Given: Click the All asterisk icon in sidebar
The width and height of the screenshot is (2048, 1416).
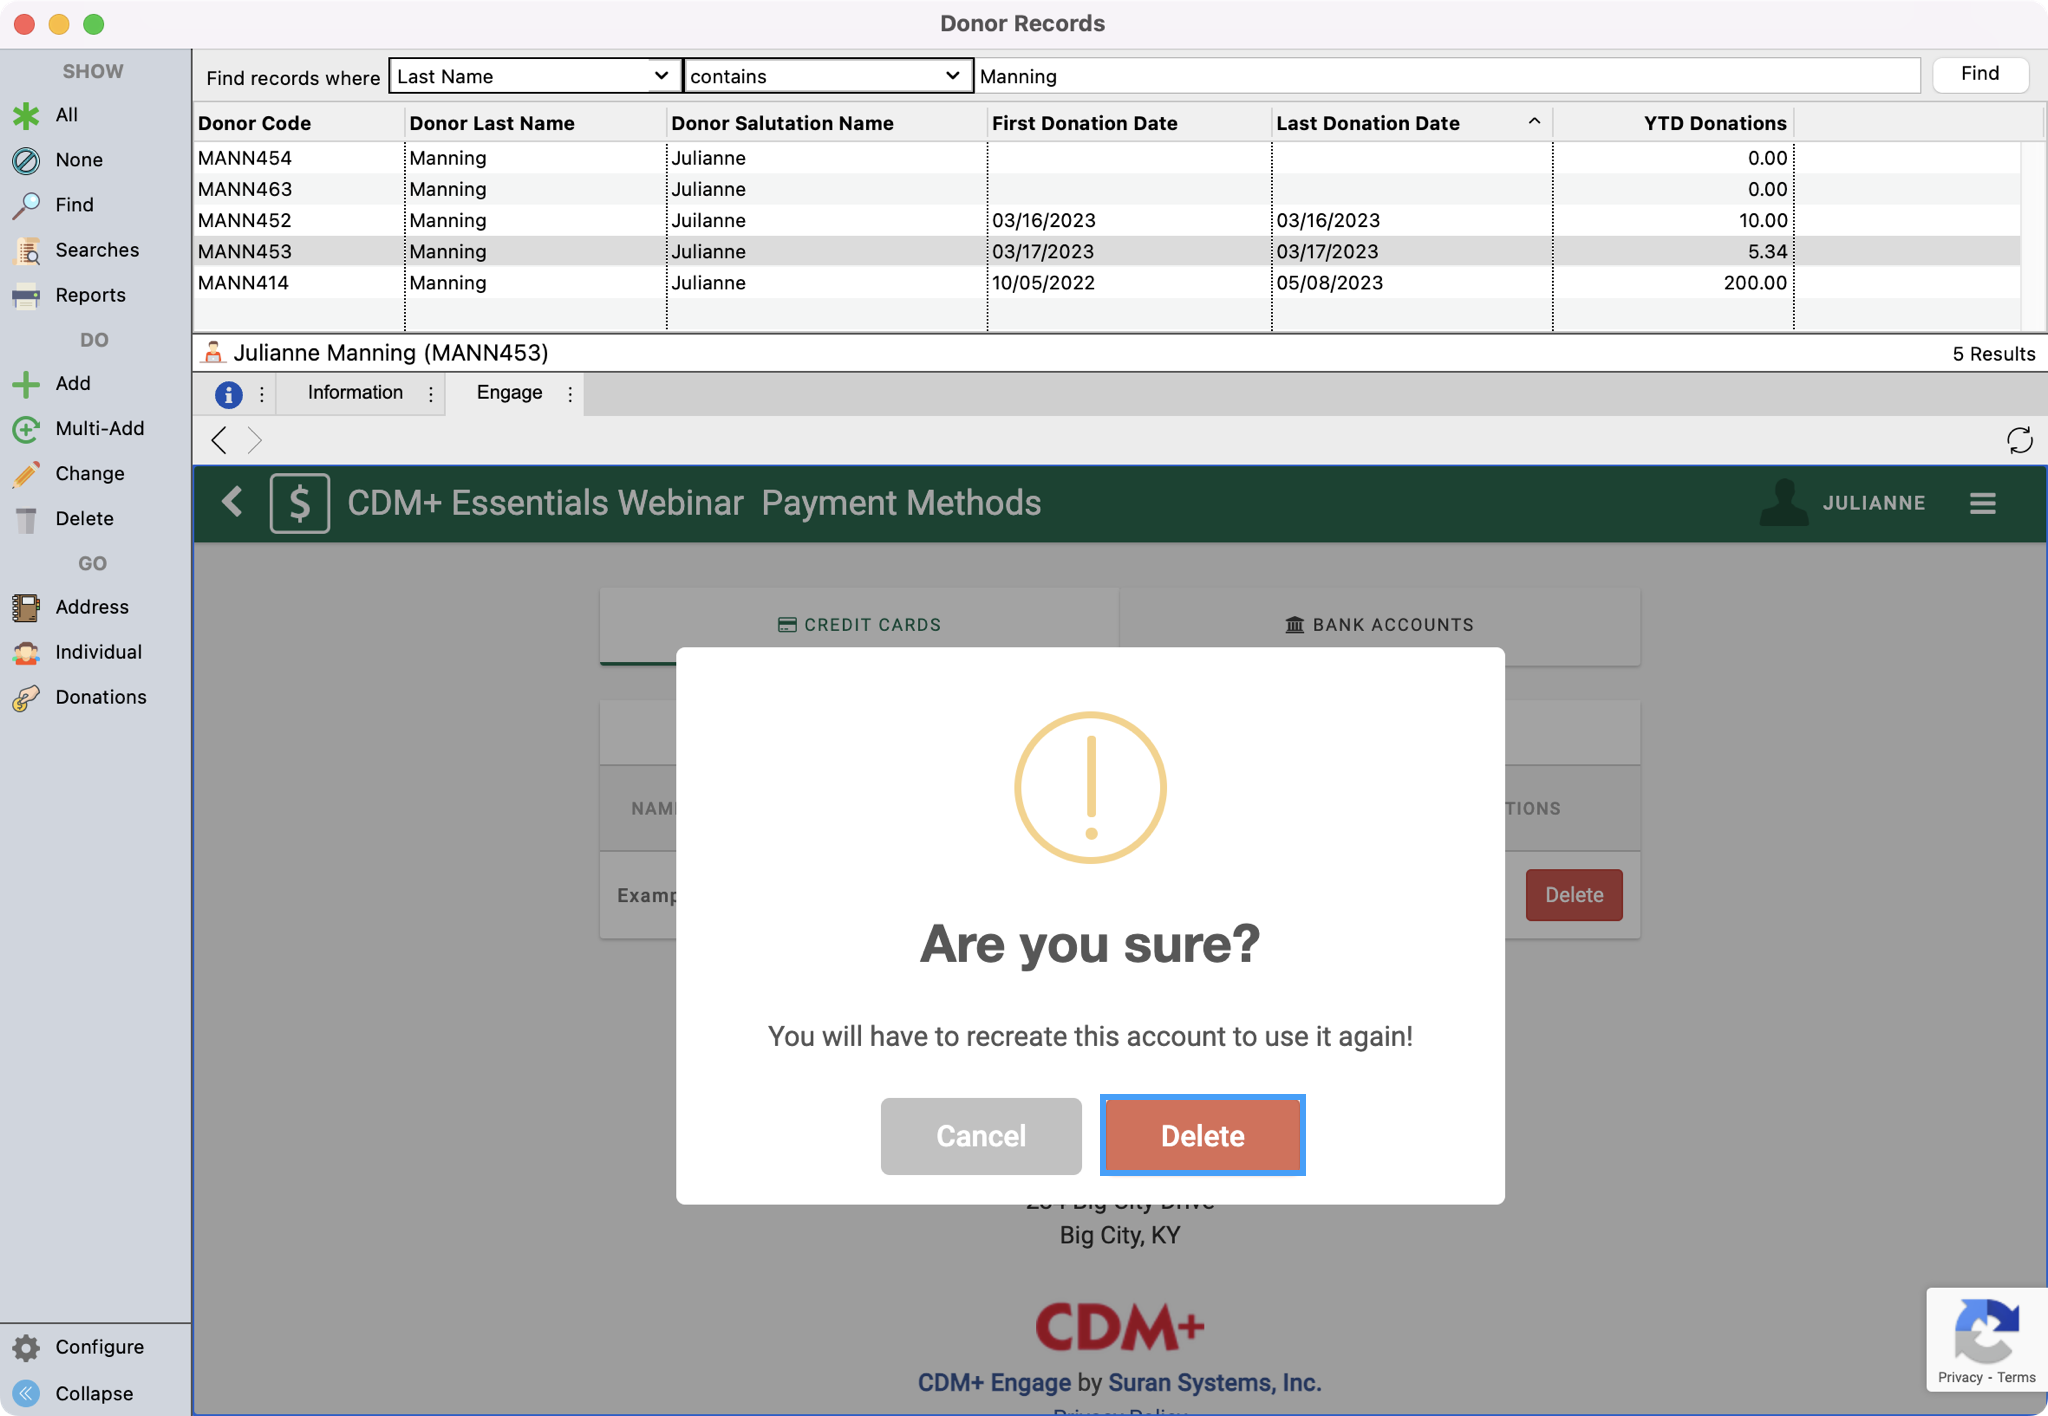Looking at the screenshot, I should coord(26,115).
